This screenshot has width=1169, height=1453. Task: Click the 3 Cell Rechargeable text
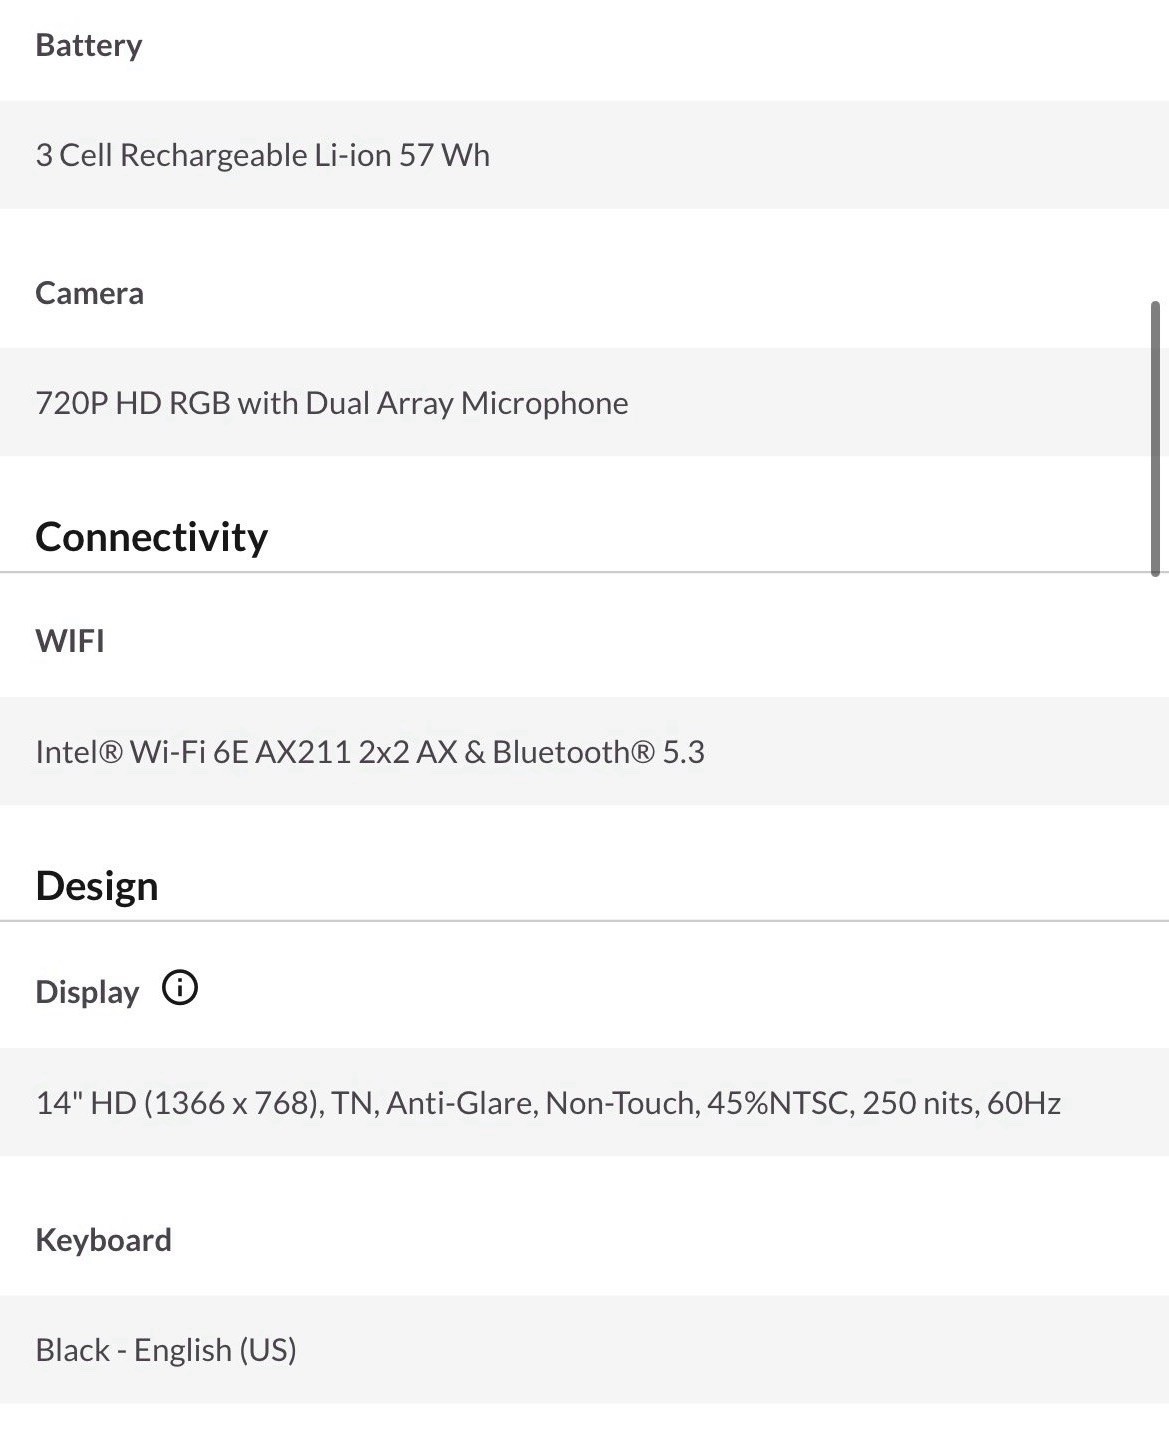(171, 155)
